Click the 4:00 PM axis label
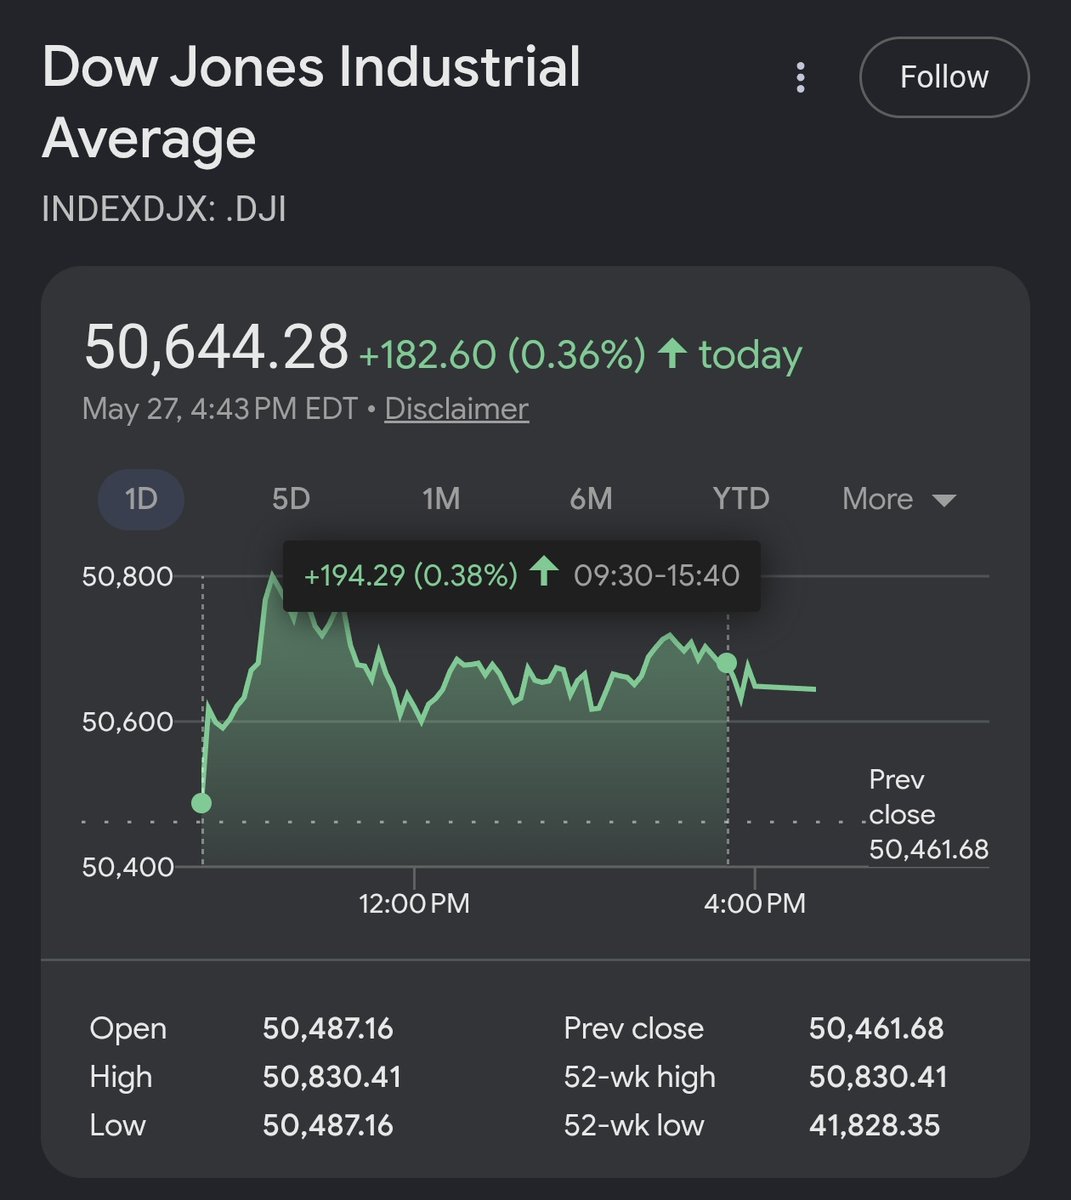Screen dimensions: 1071x1200 coord(755,904)
